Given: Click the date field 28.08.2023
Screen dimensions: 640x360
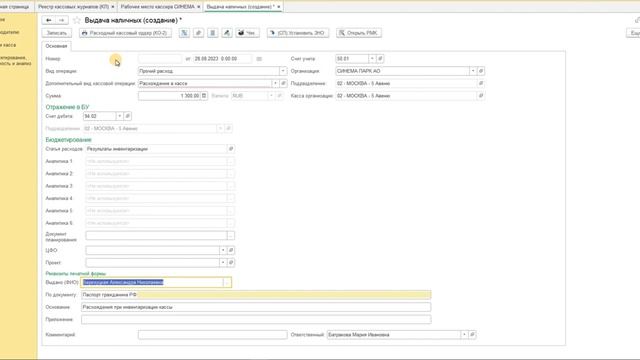Looking at the screenshot, I should coord(223,59).
